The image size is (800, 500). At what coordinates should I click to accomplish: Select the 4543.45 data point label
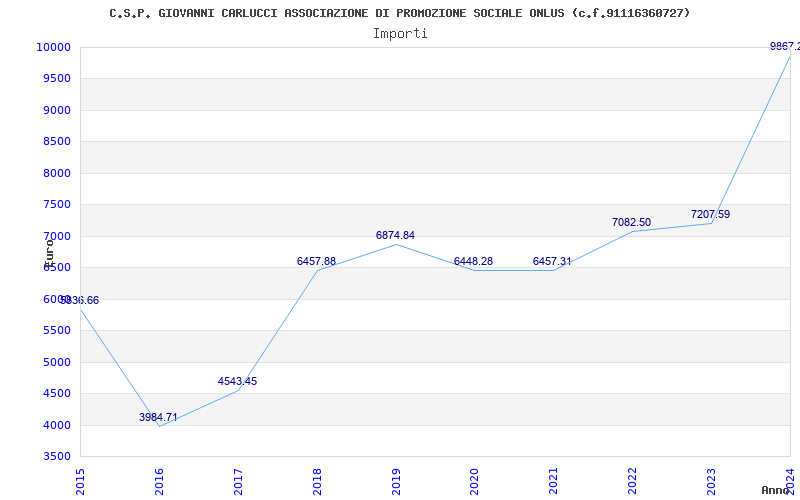click(237, 381)
